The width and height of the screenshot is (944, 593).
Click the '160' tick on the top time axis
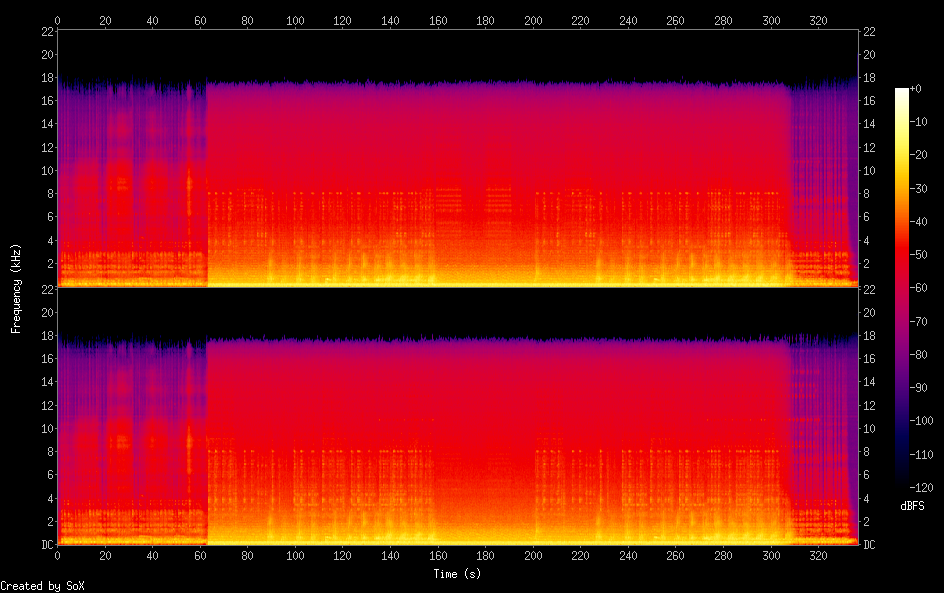438,20
